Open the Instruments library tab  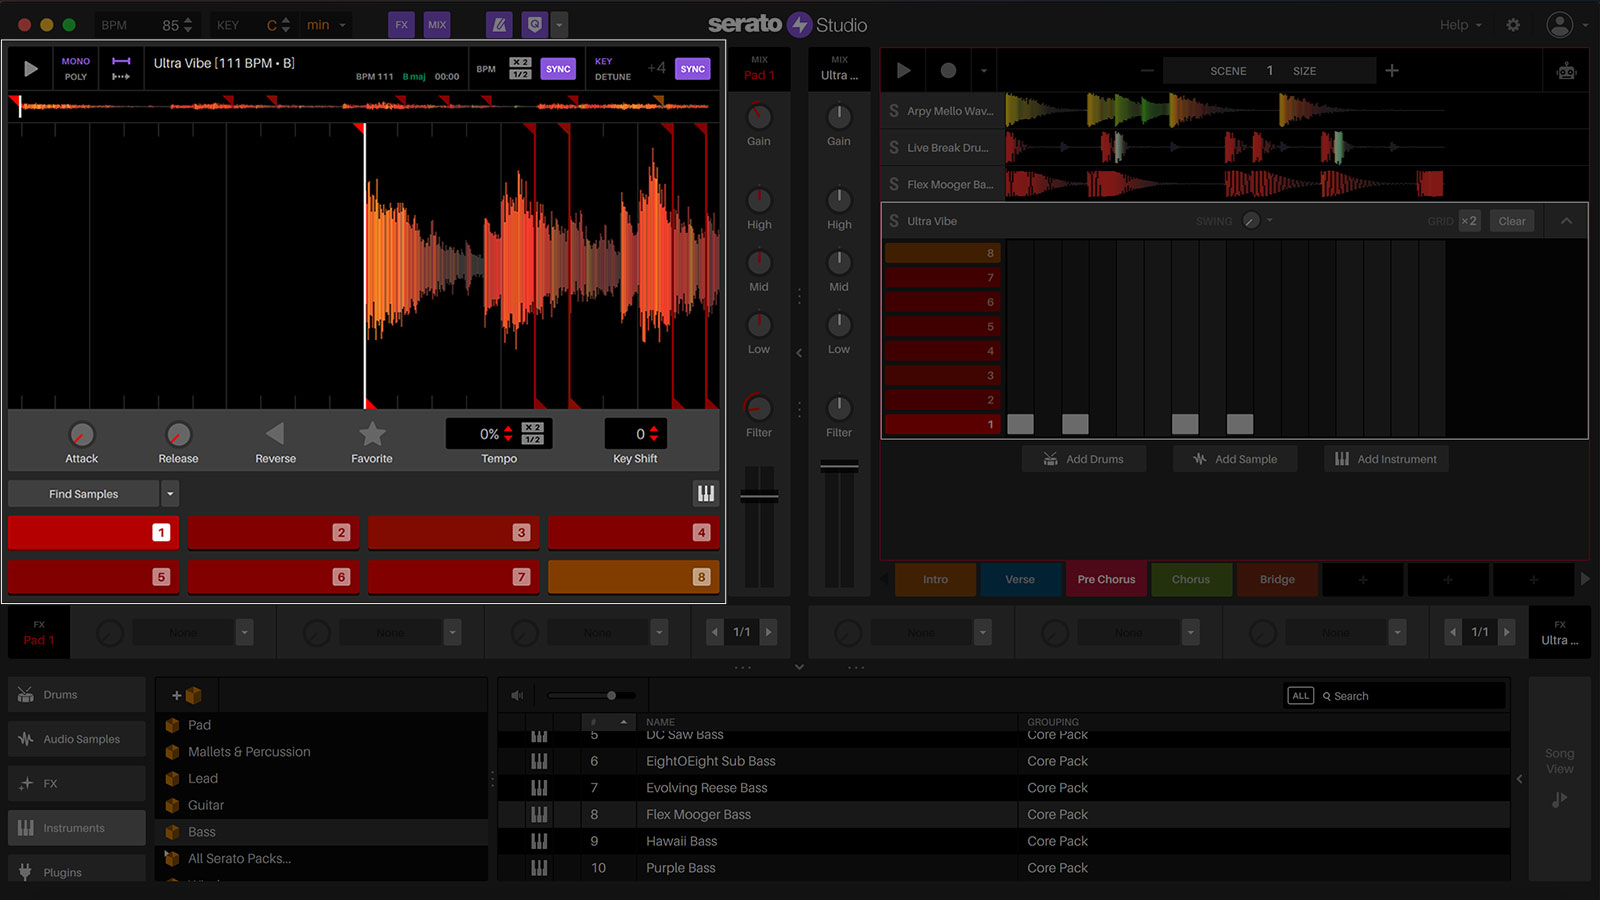point(77,828)
